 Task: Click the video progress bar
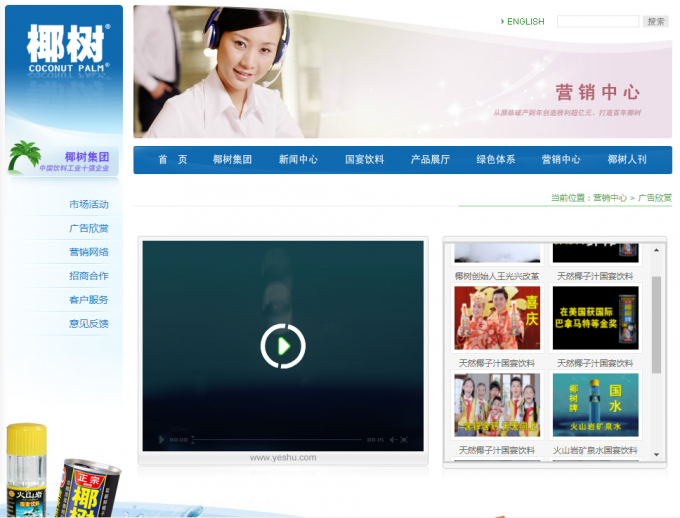pyautogui.click(x=278, y=439)
